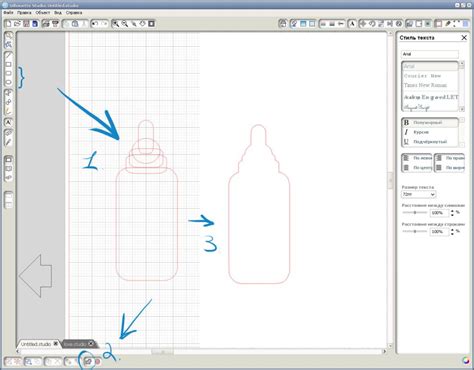This screenshot has width=474, height=370.
Task: Select Courier New in the font list
Action: (430, 76)
